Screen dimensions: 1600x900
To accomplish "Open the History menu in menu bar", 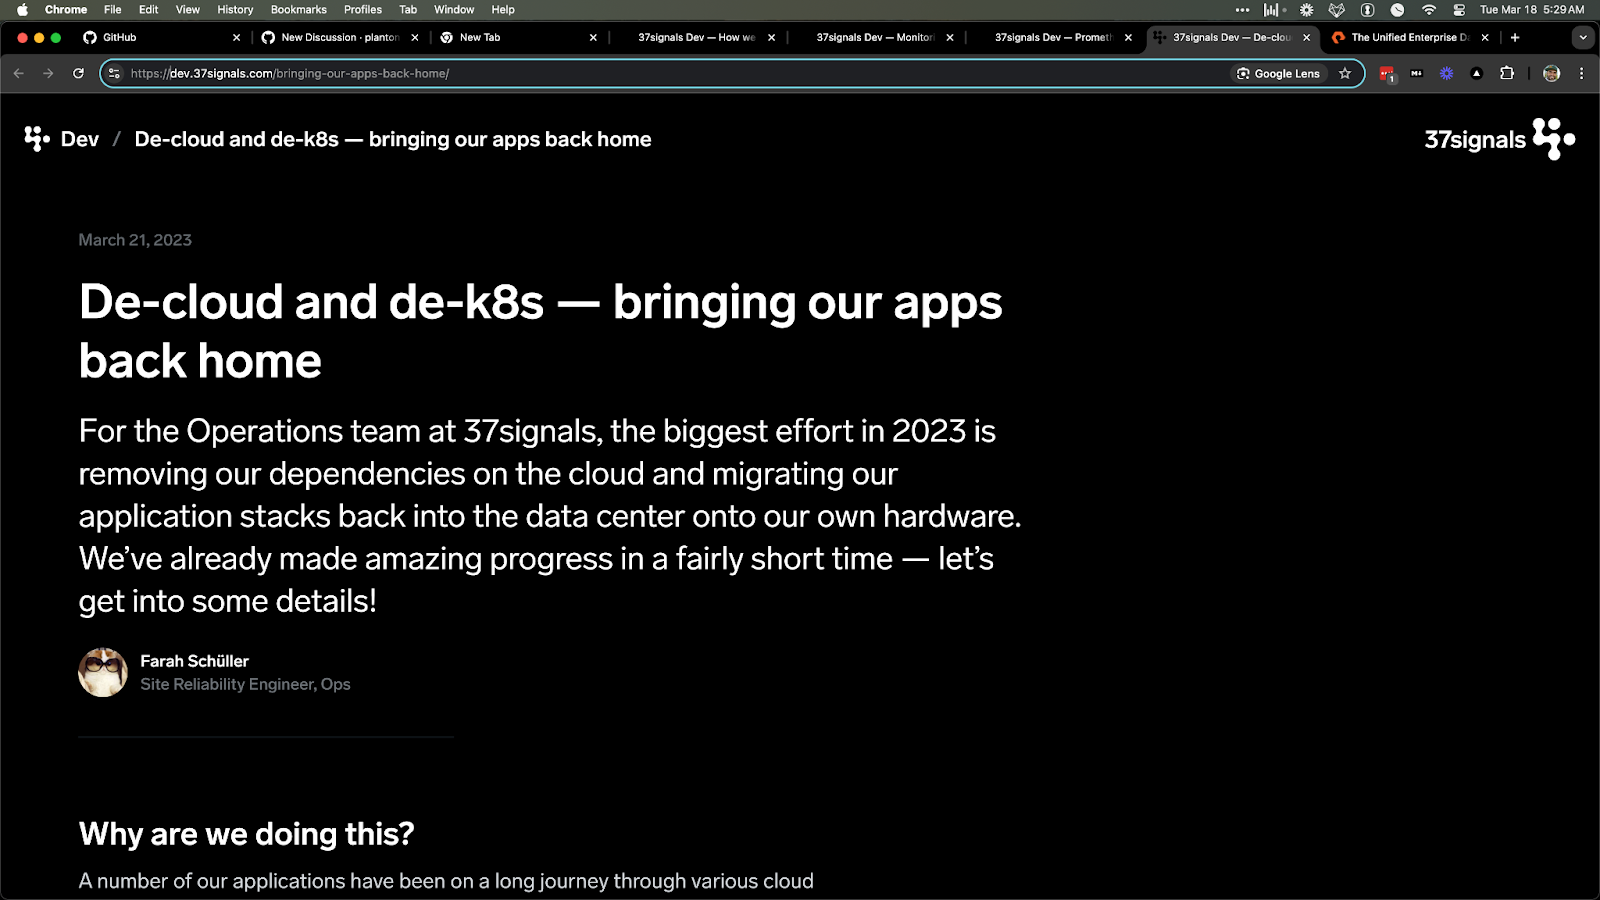I will (x=235, y=10).
